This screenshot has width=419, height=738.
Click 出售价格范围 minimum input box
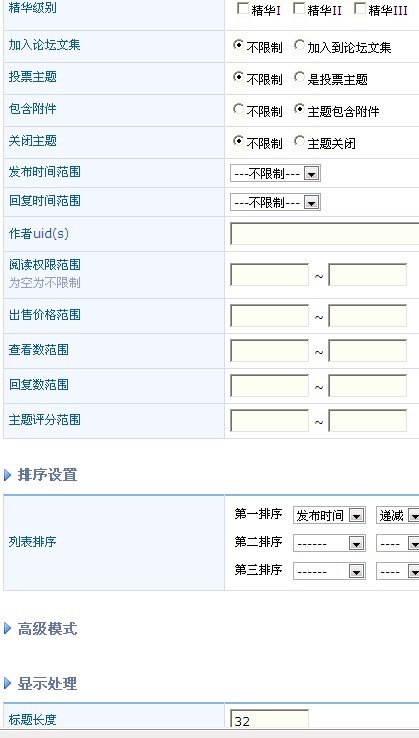click(269, 316)
